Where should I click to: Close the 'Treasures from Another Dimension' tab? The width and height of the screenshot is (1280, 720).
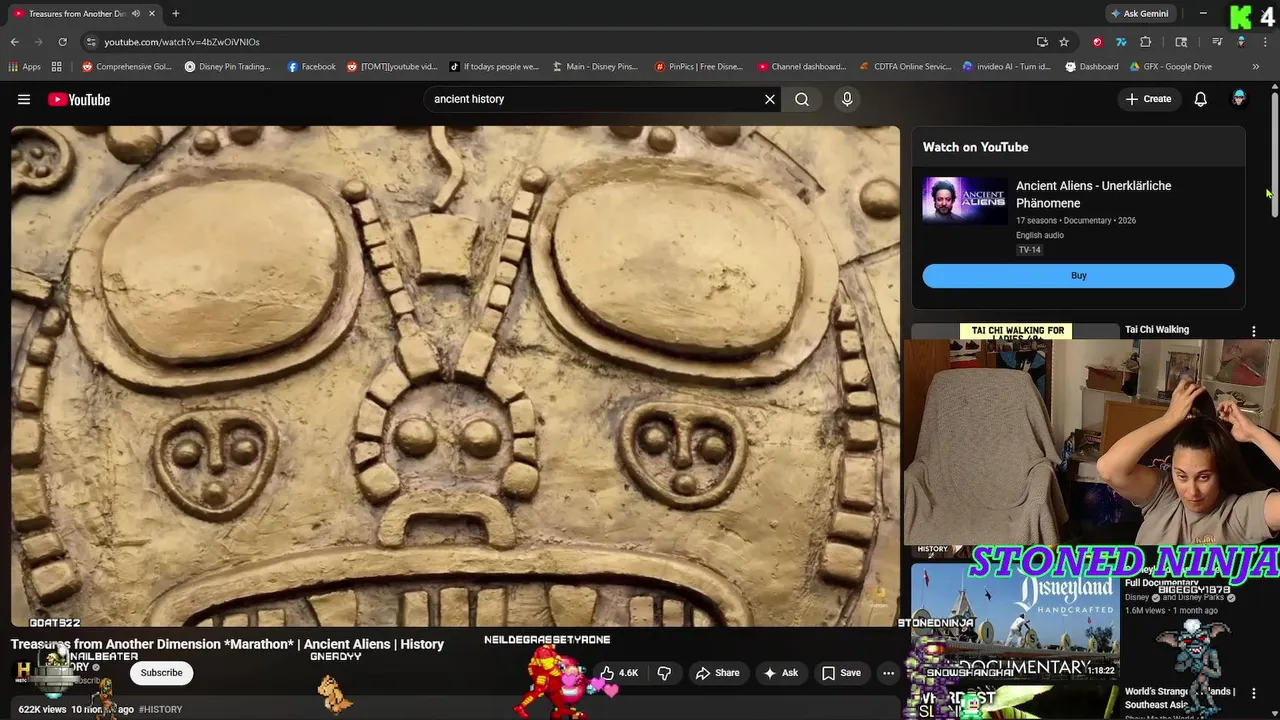click(151, 13)
